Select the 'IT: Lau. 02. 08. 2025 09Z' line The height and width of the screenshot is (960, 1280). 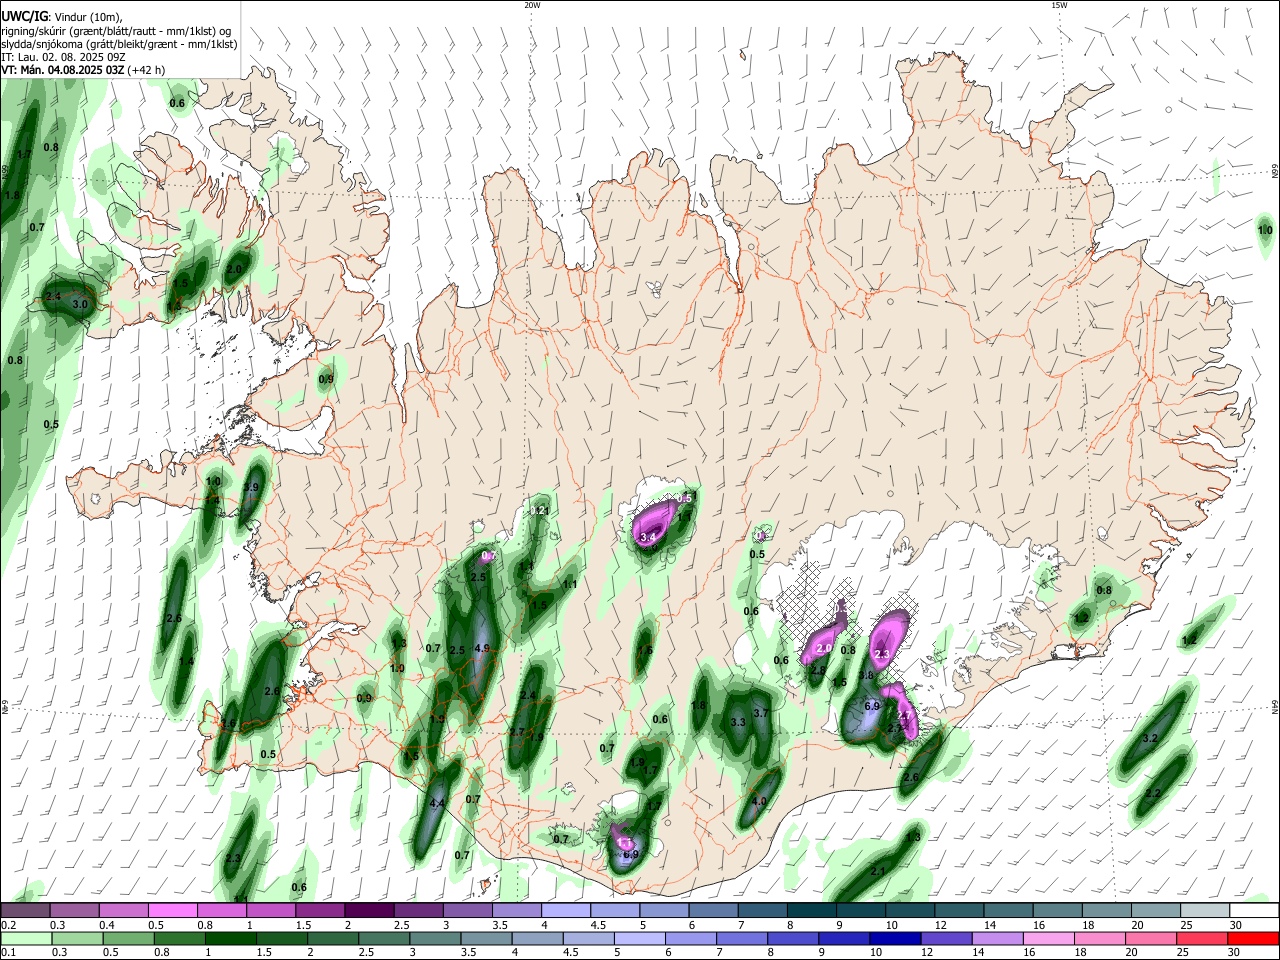[63, 57]
